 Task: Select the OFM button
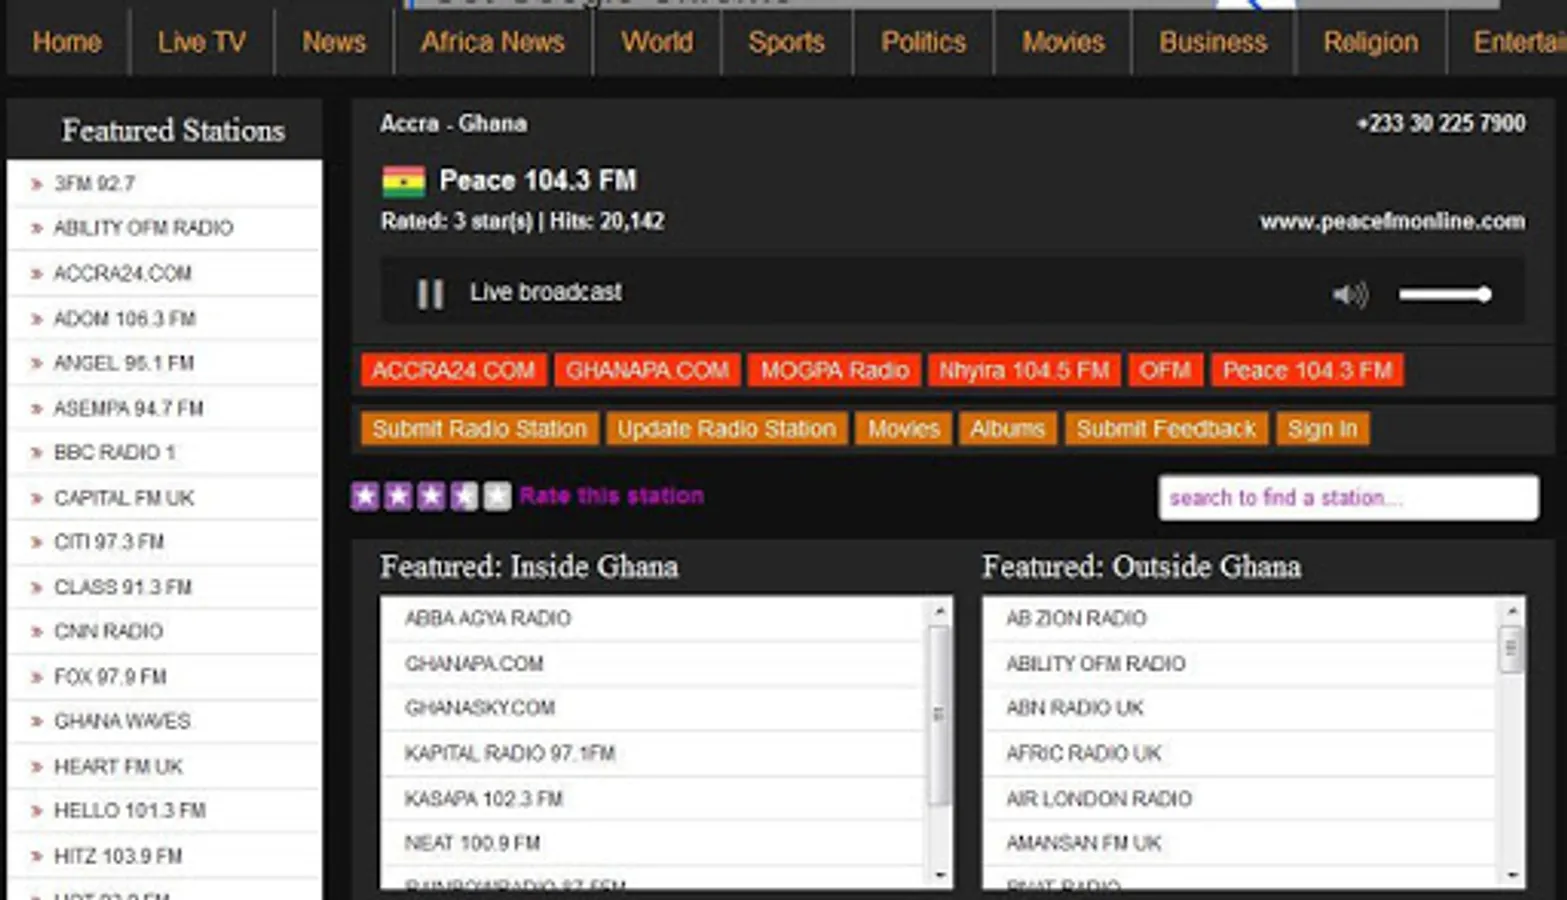pyautogui.click(x=1165, y=371)
